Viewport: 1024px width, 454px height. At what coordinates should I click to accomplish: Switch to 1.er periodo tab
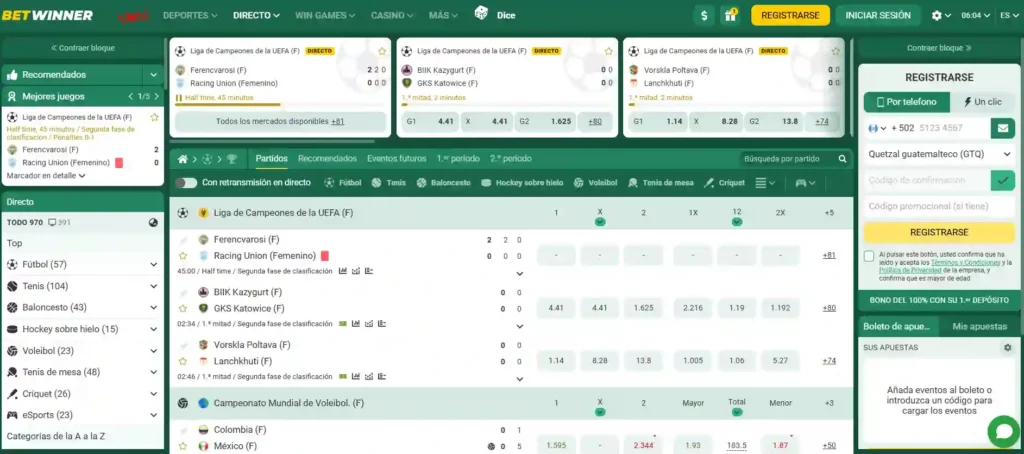pyautogui.click(x=458, y=159)
